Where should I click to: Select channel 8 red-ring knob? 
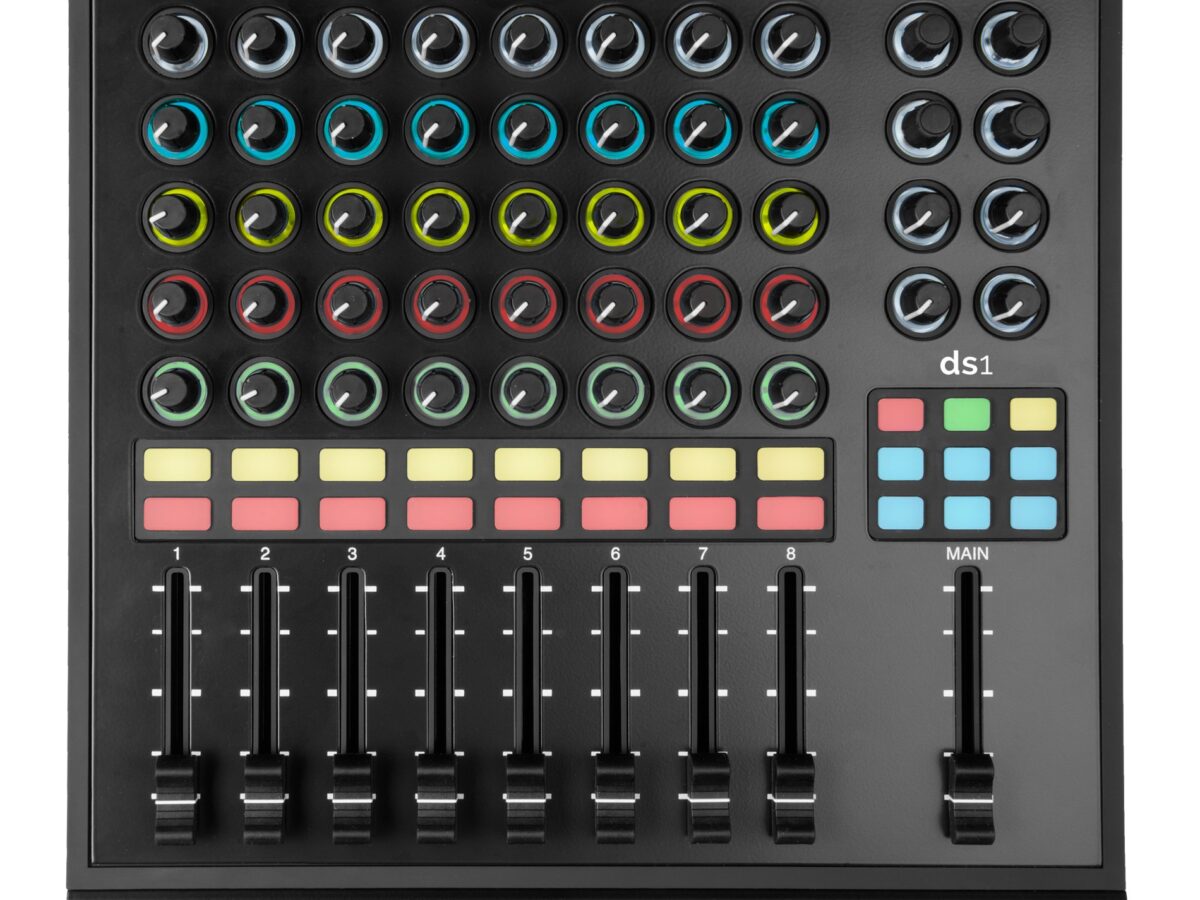click(x=790, y=303)
